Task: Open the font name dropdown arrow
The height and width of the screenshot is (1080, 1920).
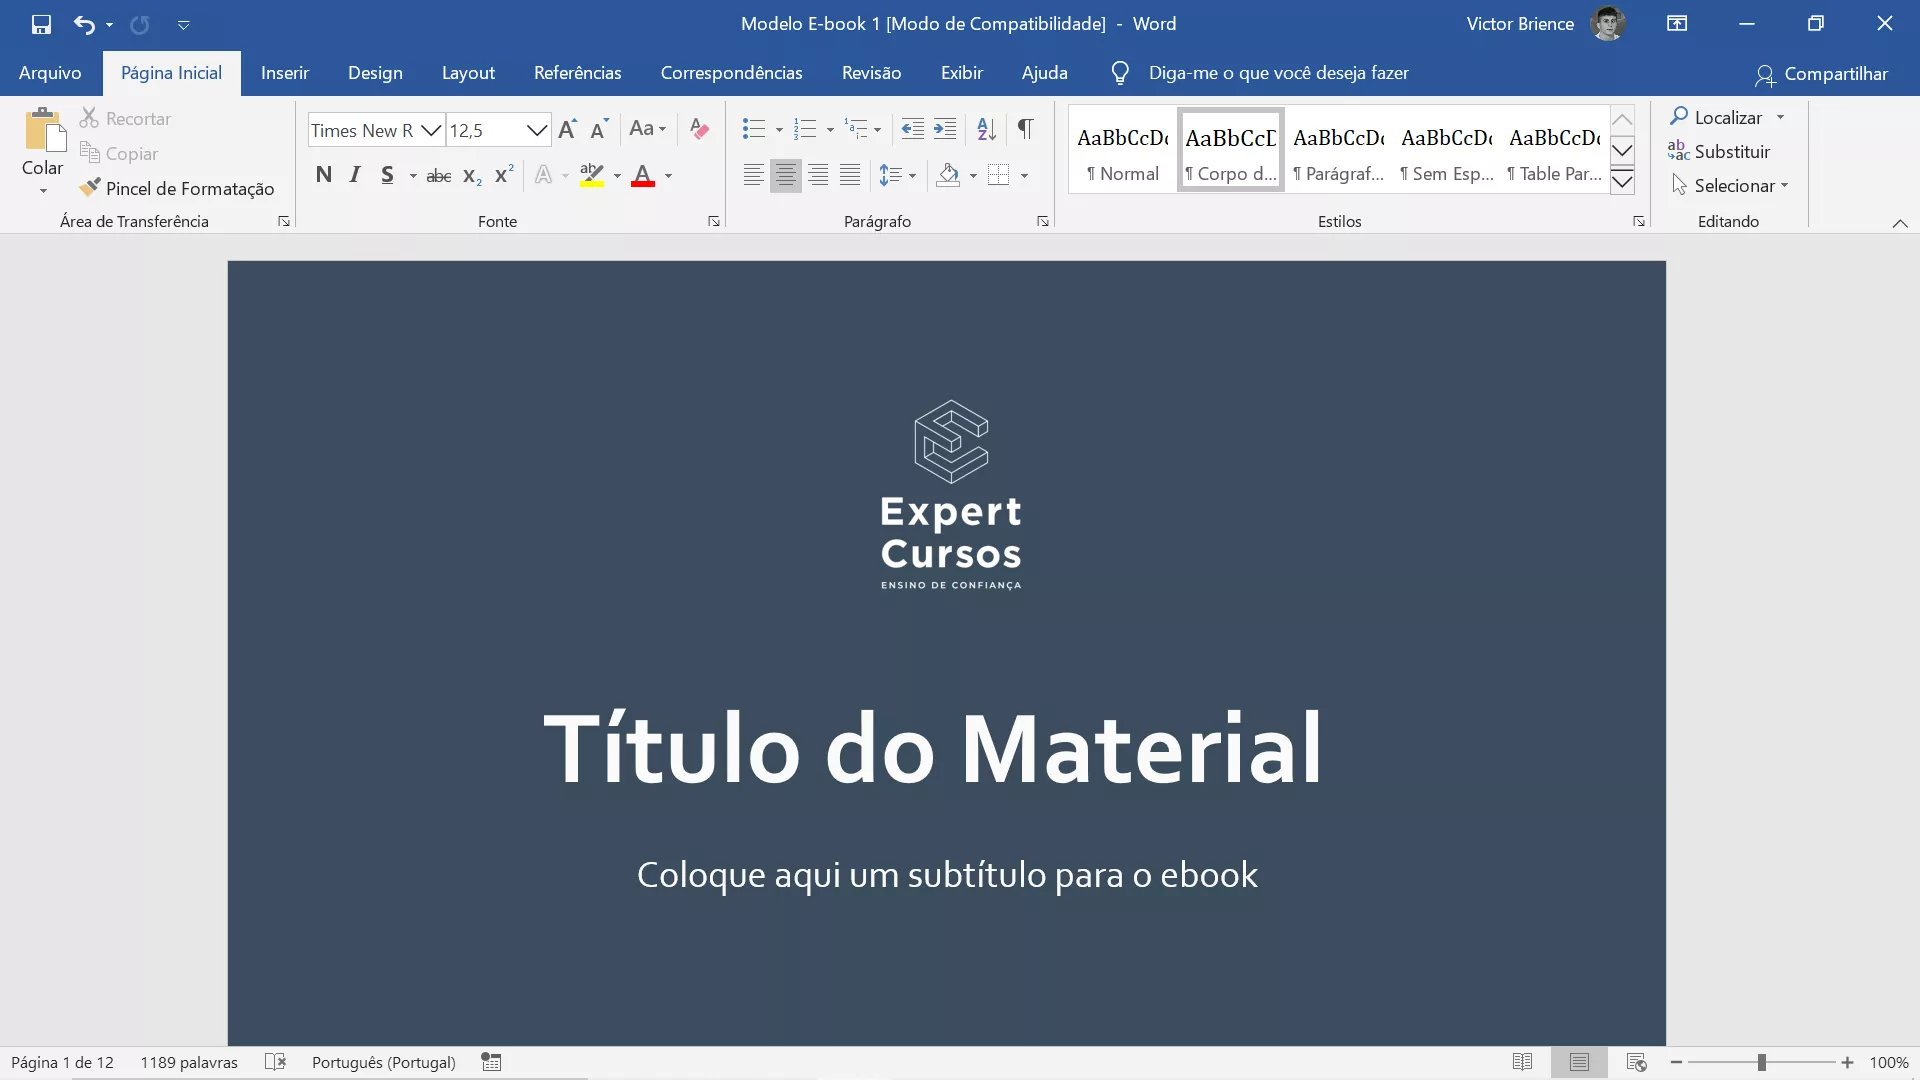Action: tap(431, 130)
